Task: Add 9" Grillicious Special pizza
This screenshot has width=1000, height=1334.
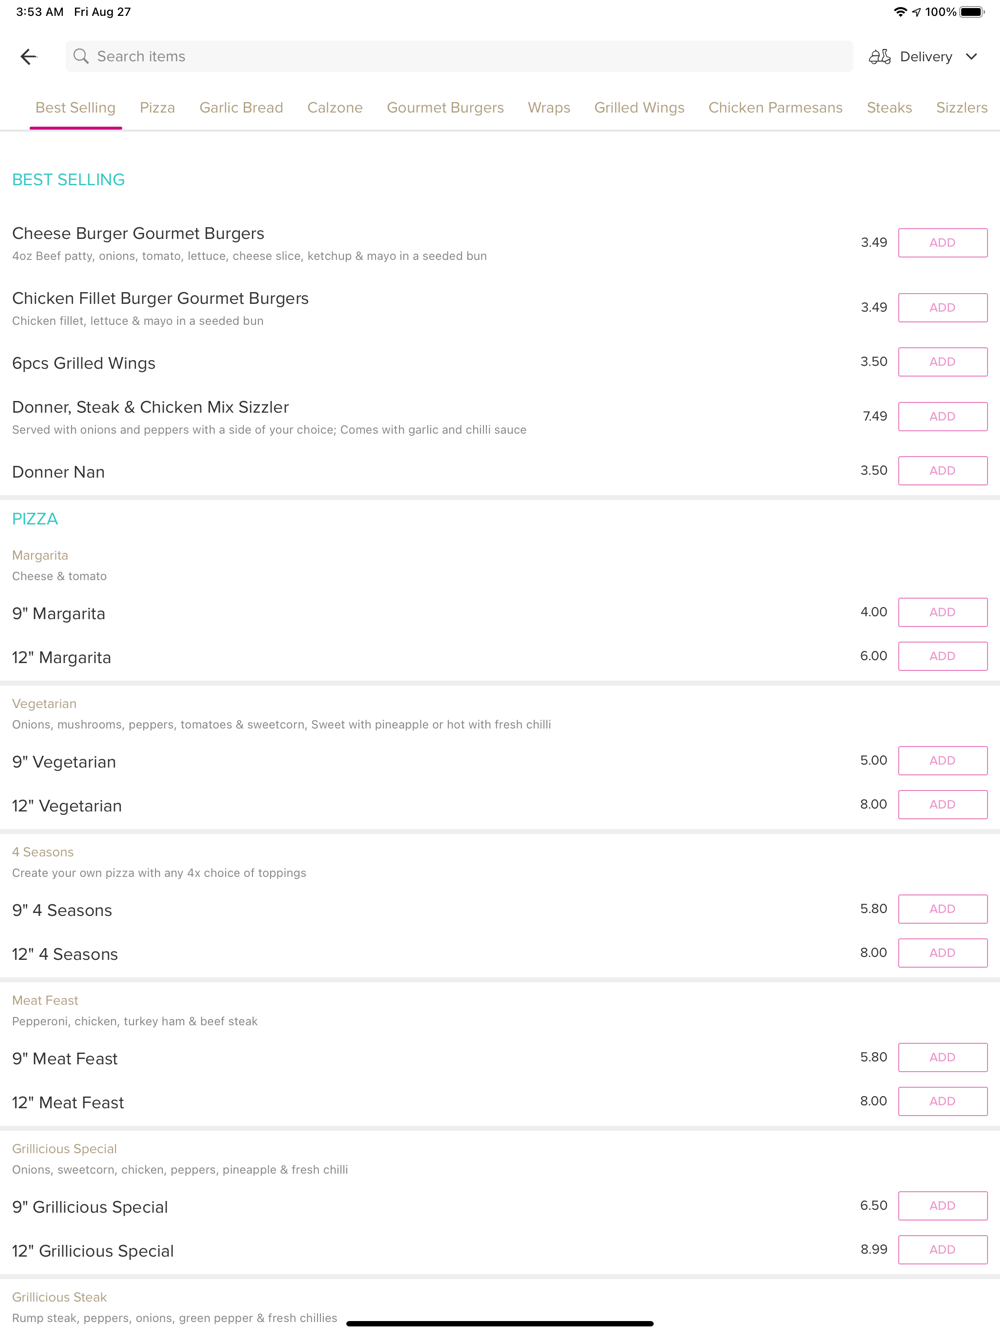Action: pos(942,1206)
